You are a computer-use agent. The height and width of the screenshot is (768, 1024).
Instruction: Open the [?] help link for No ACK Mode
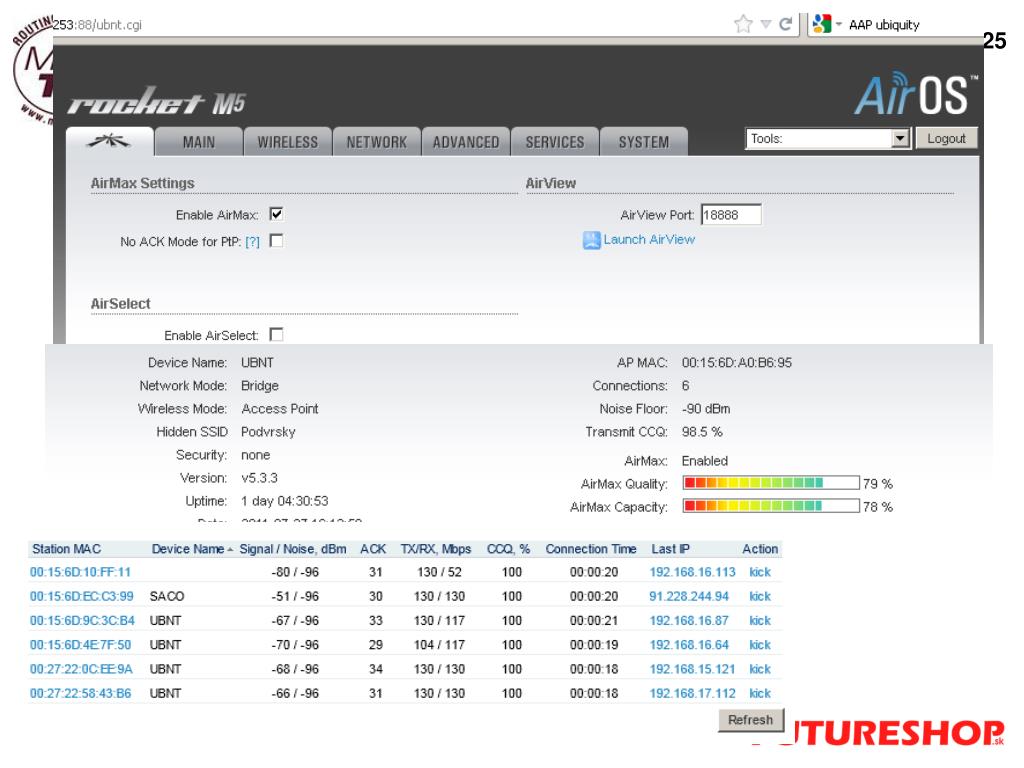(252, 242)
